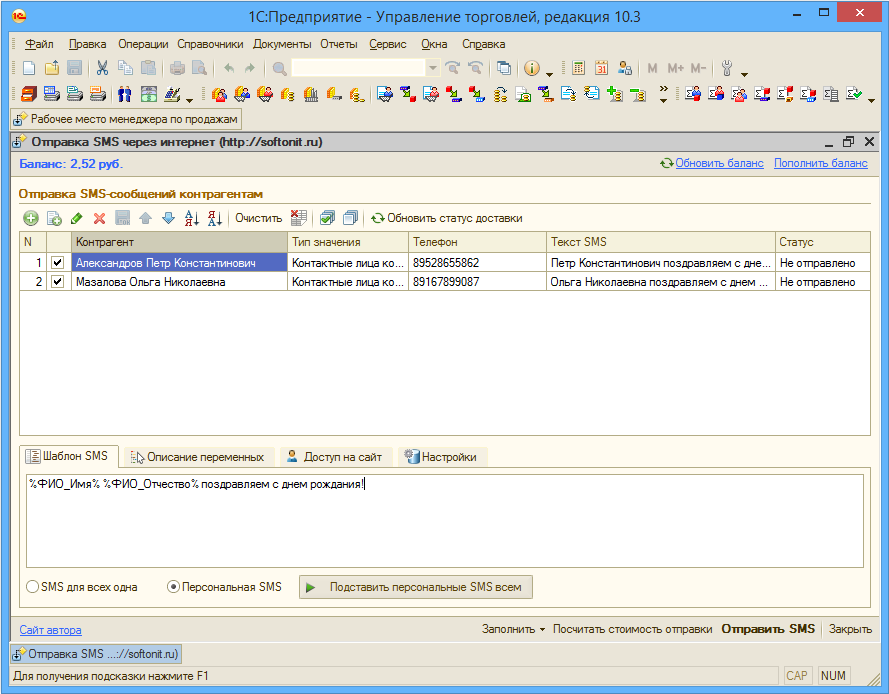Click phone cell 89528655862
Image resolution: width=889 pixels, height=694 pixels.
[477, 263]
